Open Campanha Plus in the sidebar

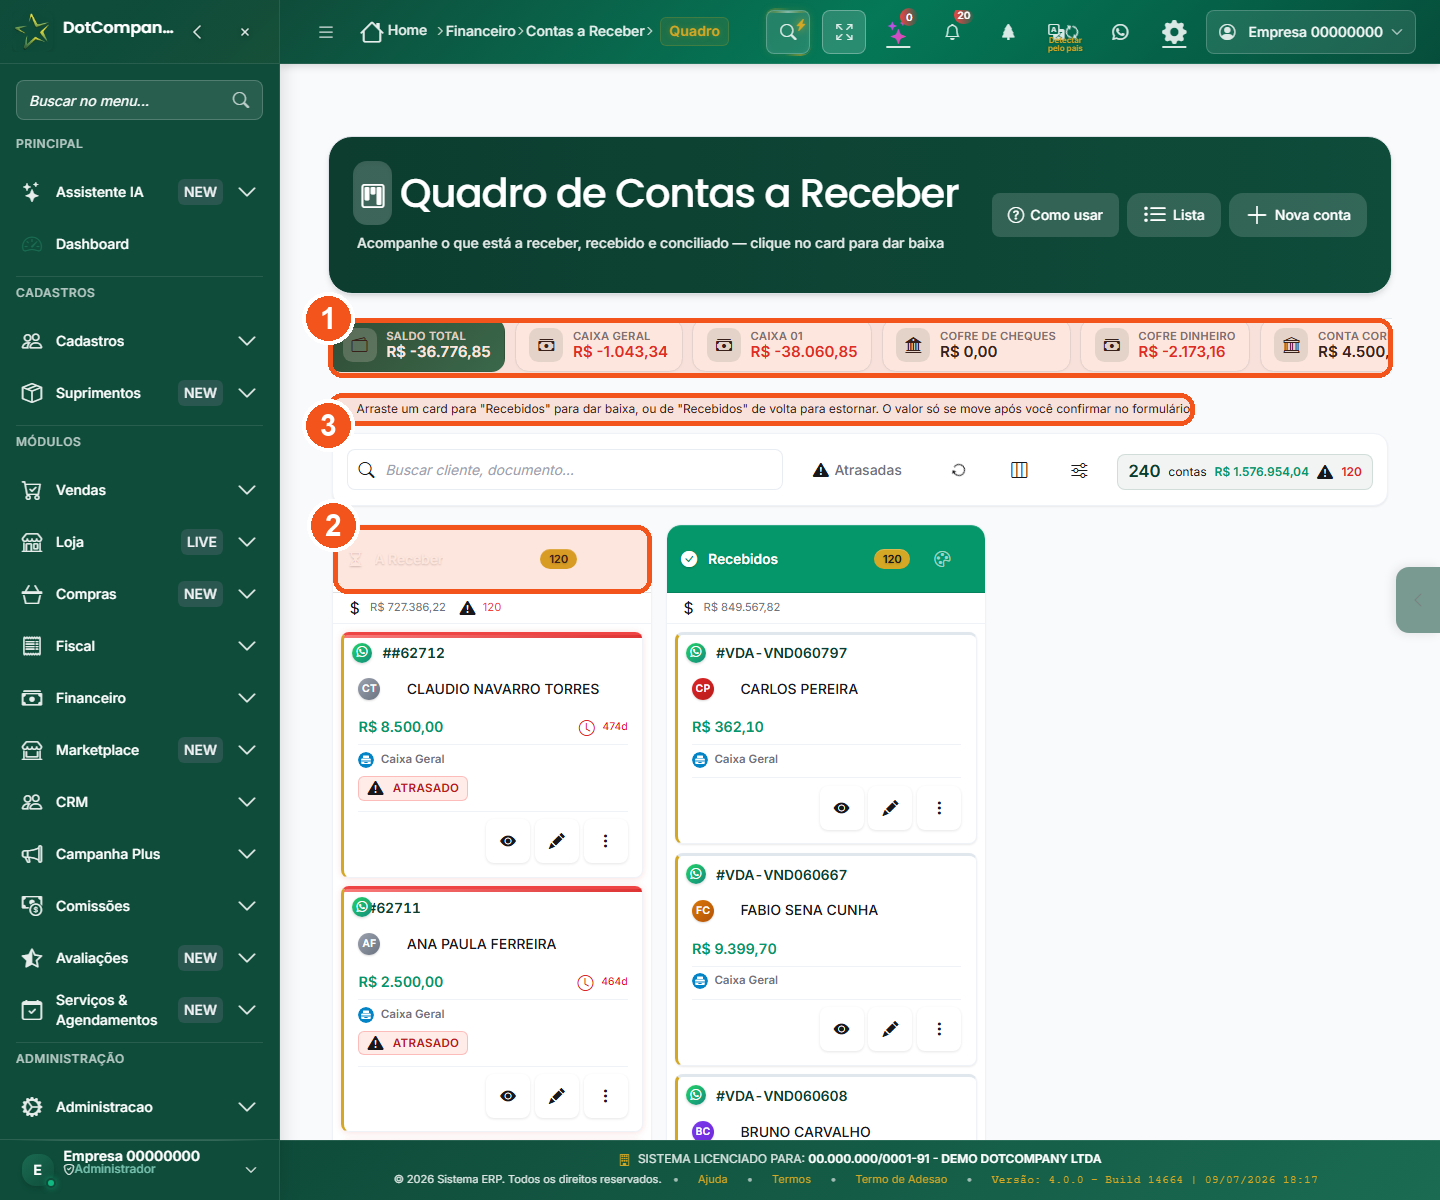point(139,854)
